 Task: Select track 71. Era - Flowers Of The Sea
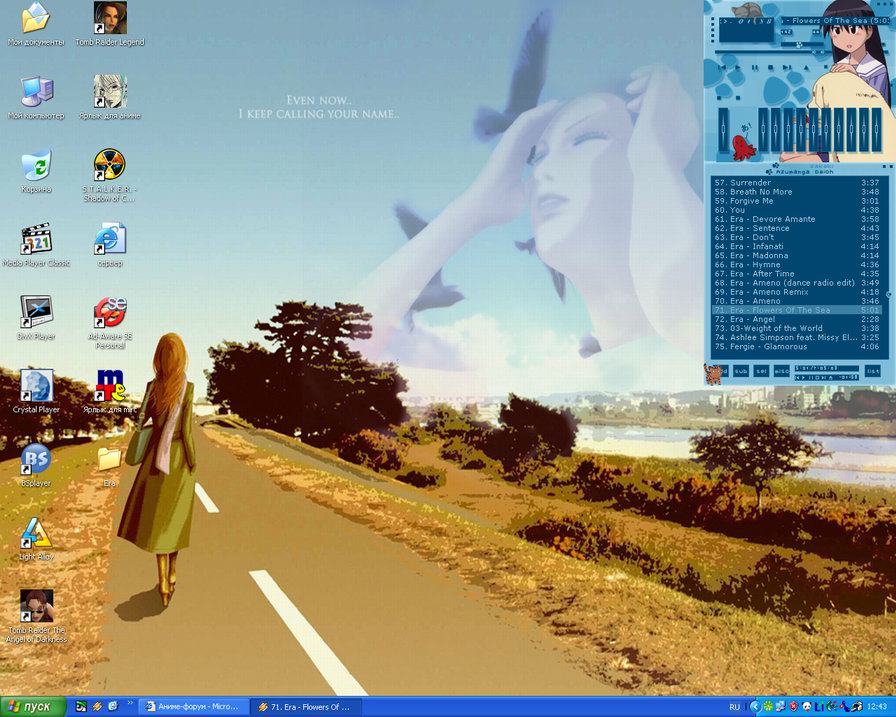(797, 310)
